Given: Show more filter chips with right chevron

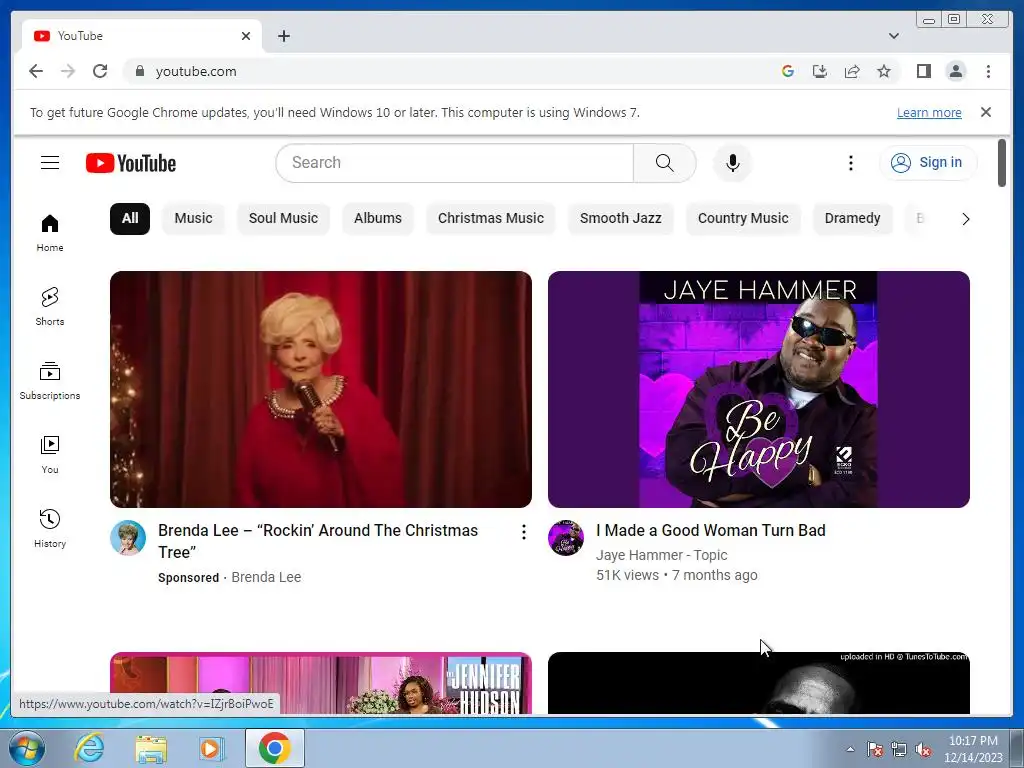Looking at the screenshot, I should pyautogui.click(x=965, y=219).
